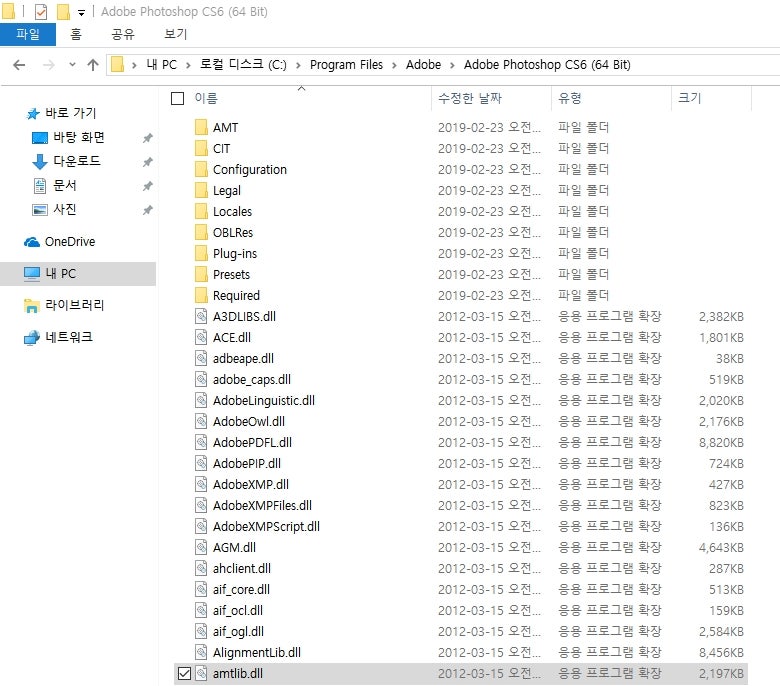
Task: Click Program Files in address path
Action: pos(346,65)
